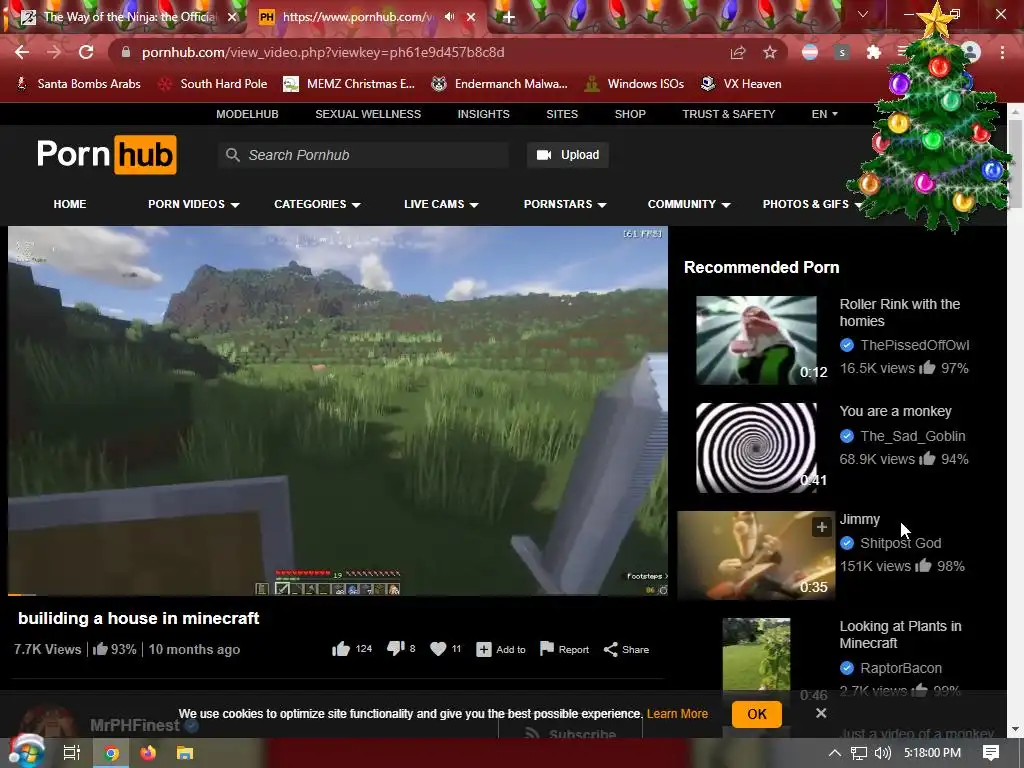Expand the CATEGORIES dropdown
Viewport: 1024px width, 768px height.
[317, 204]
